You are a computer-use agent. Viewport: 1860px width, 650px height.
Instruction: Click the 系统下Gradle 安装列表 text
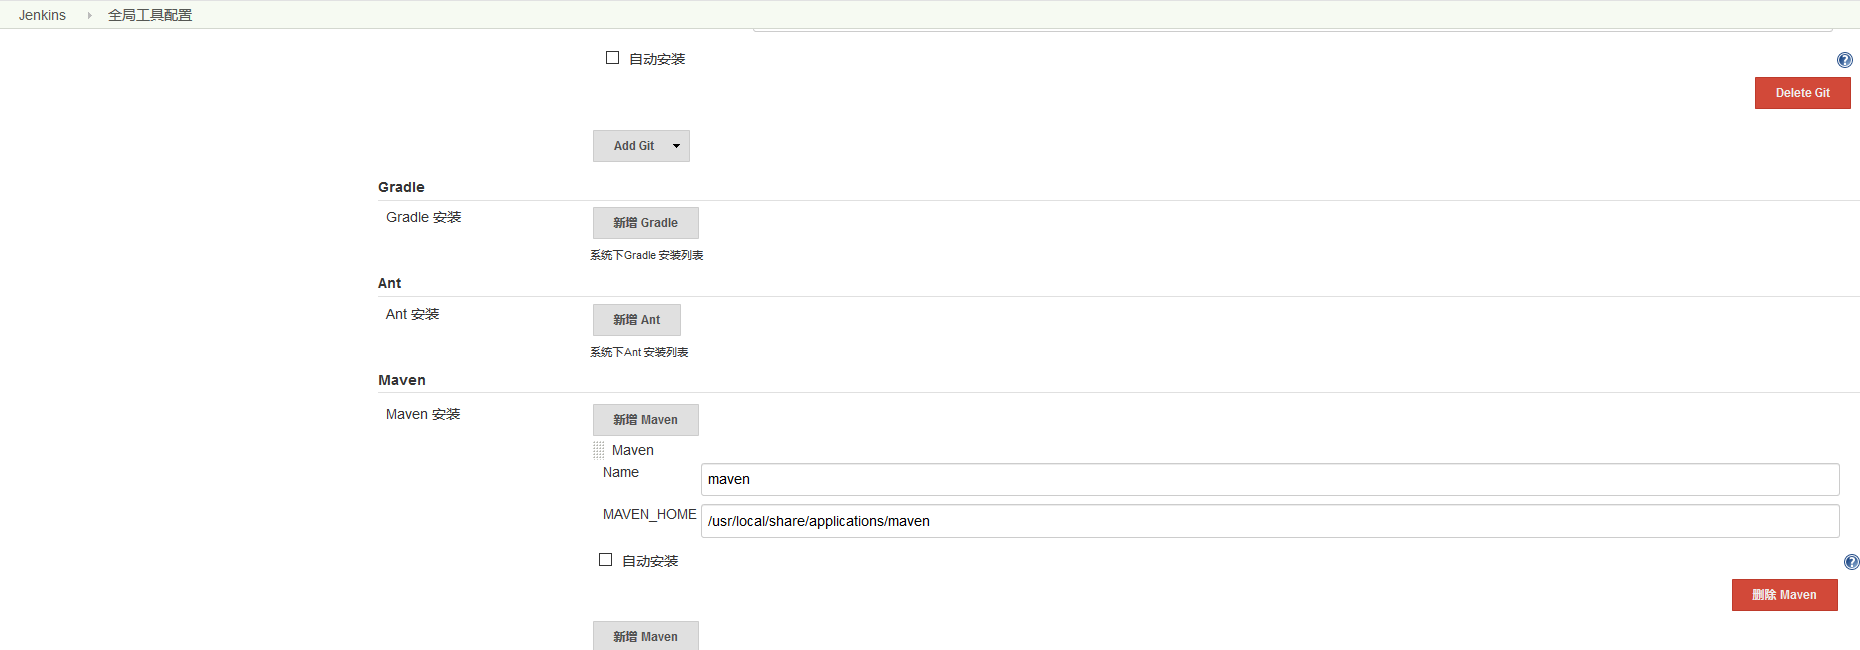coord(646,255)
